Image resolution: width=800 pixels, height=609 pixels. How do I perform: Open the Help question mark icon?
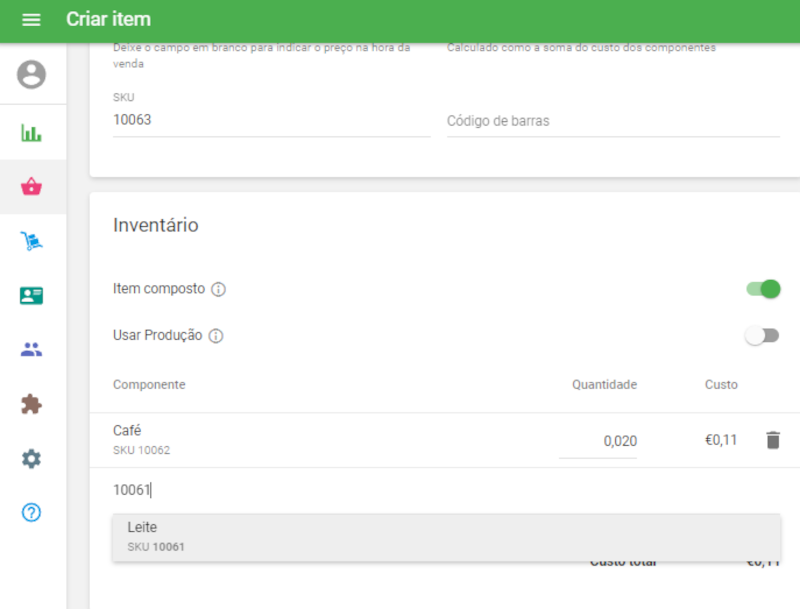(x=32, y=513)
